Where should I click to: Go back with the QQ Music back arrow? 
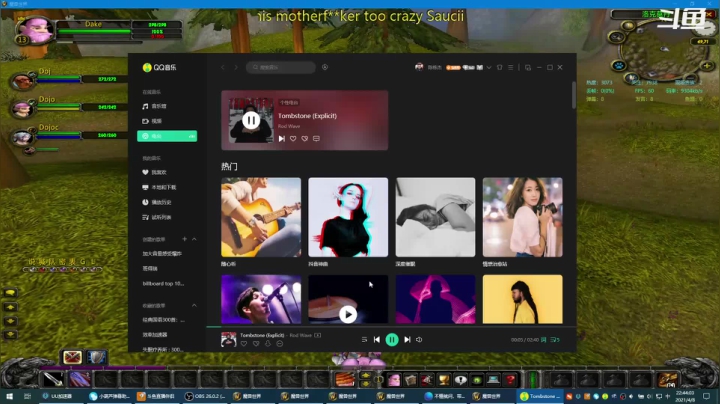point(223,67)
